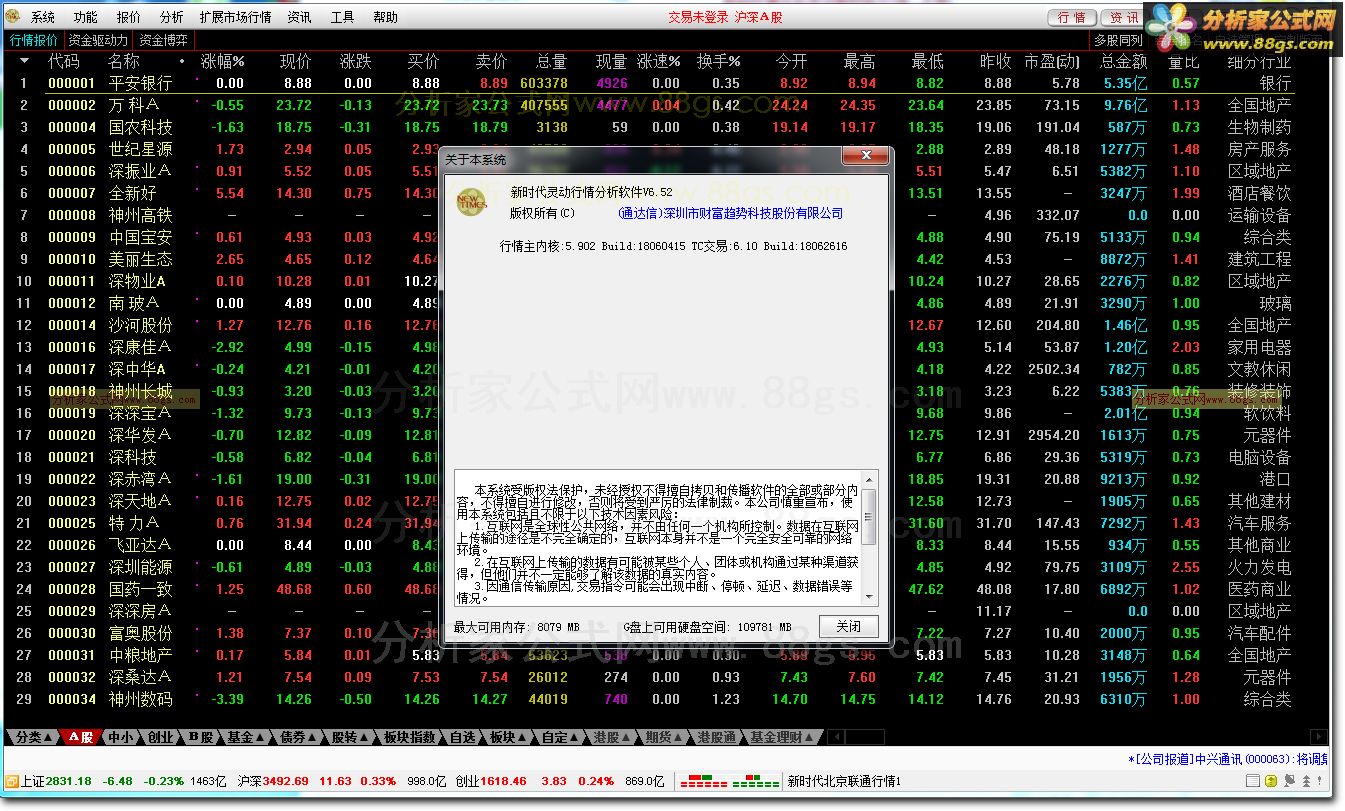Expand the 期货▲ bottom tab
Viewport: 1345px width, 811px height.
665,737
